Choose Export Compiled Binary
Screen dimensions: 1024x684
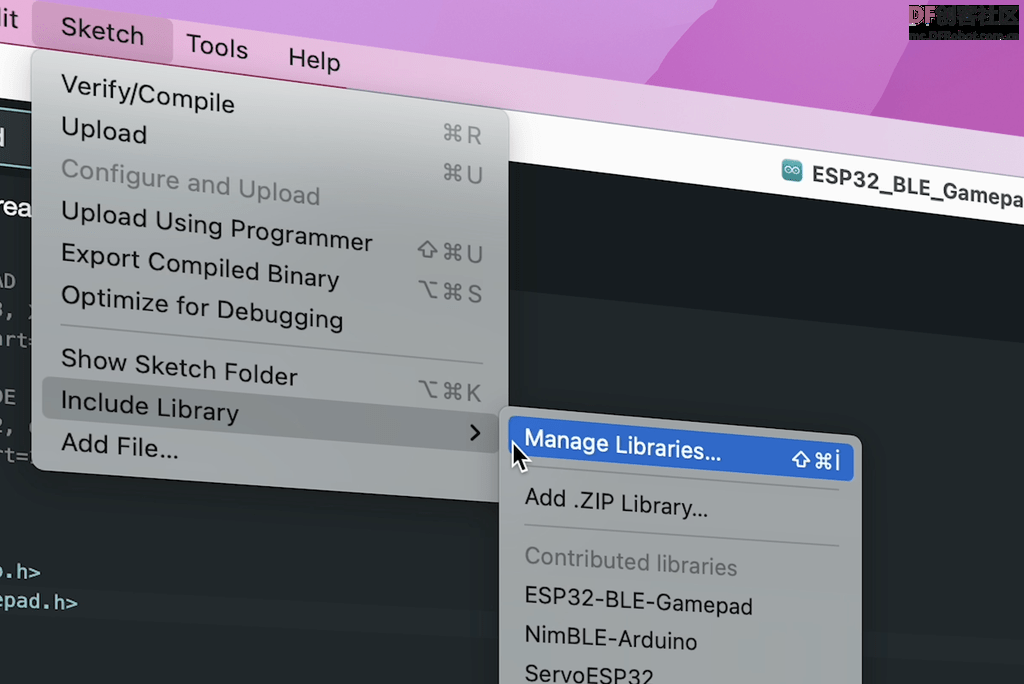point(200,265)
